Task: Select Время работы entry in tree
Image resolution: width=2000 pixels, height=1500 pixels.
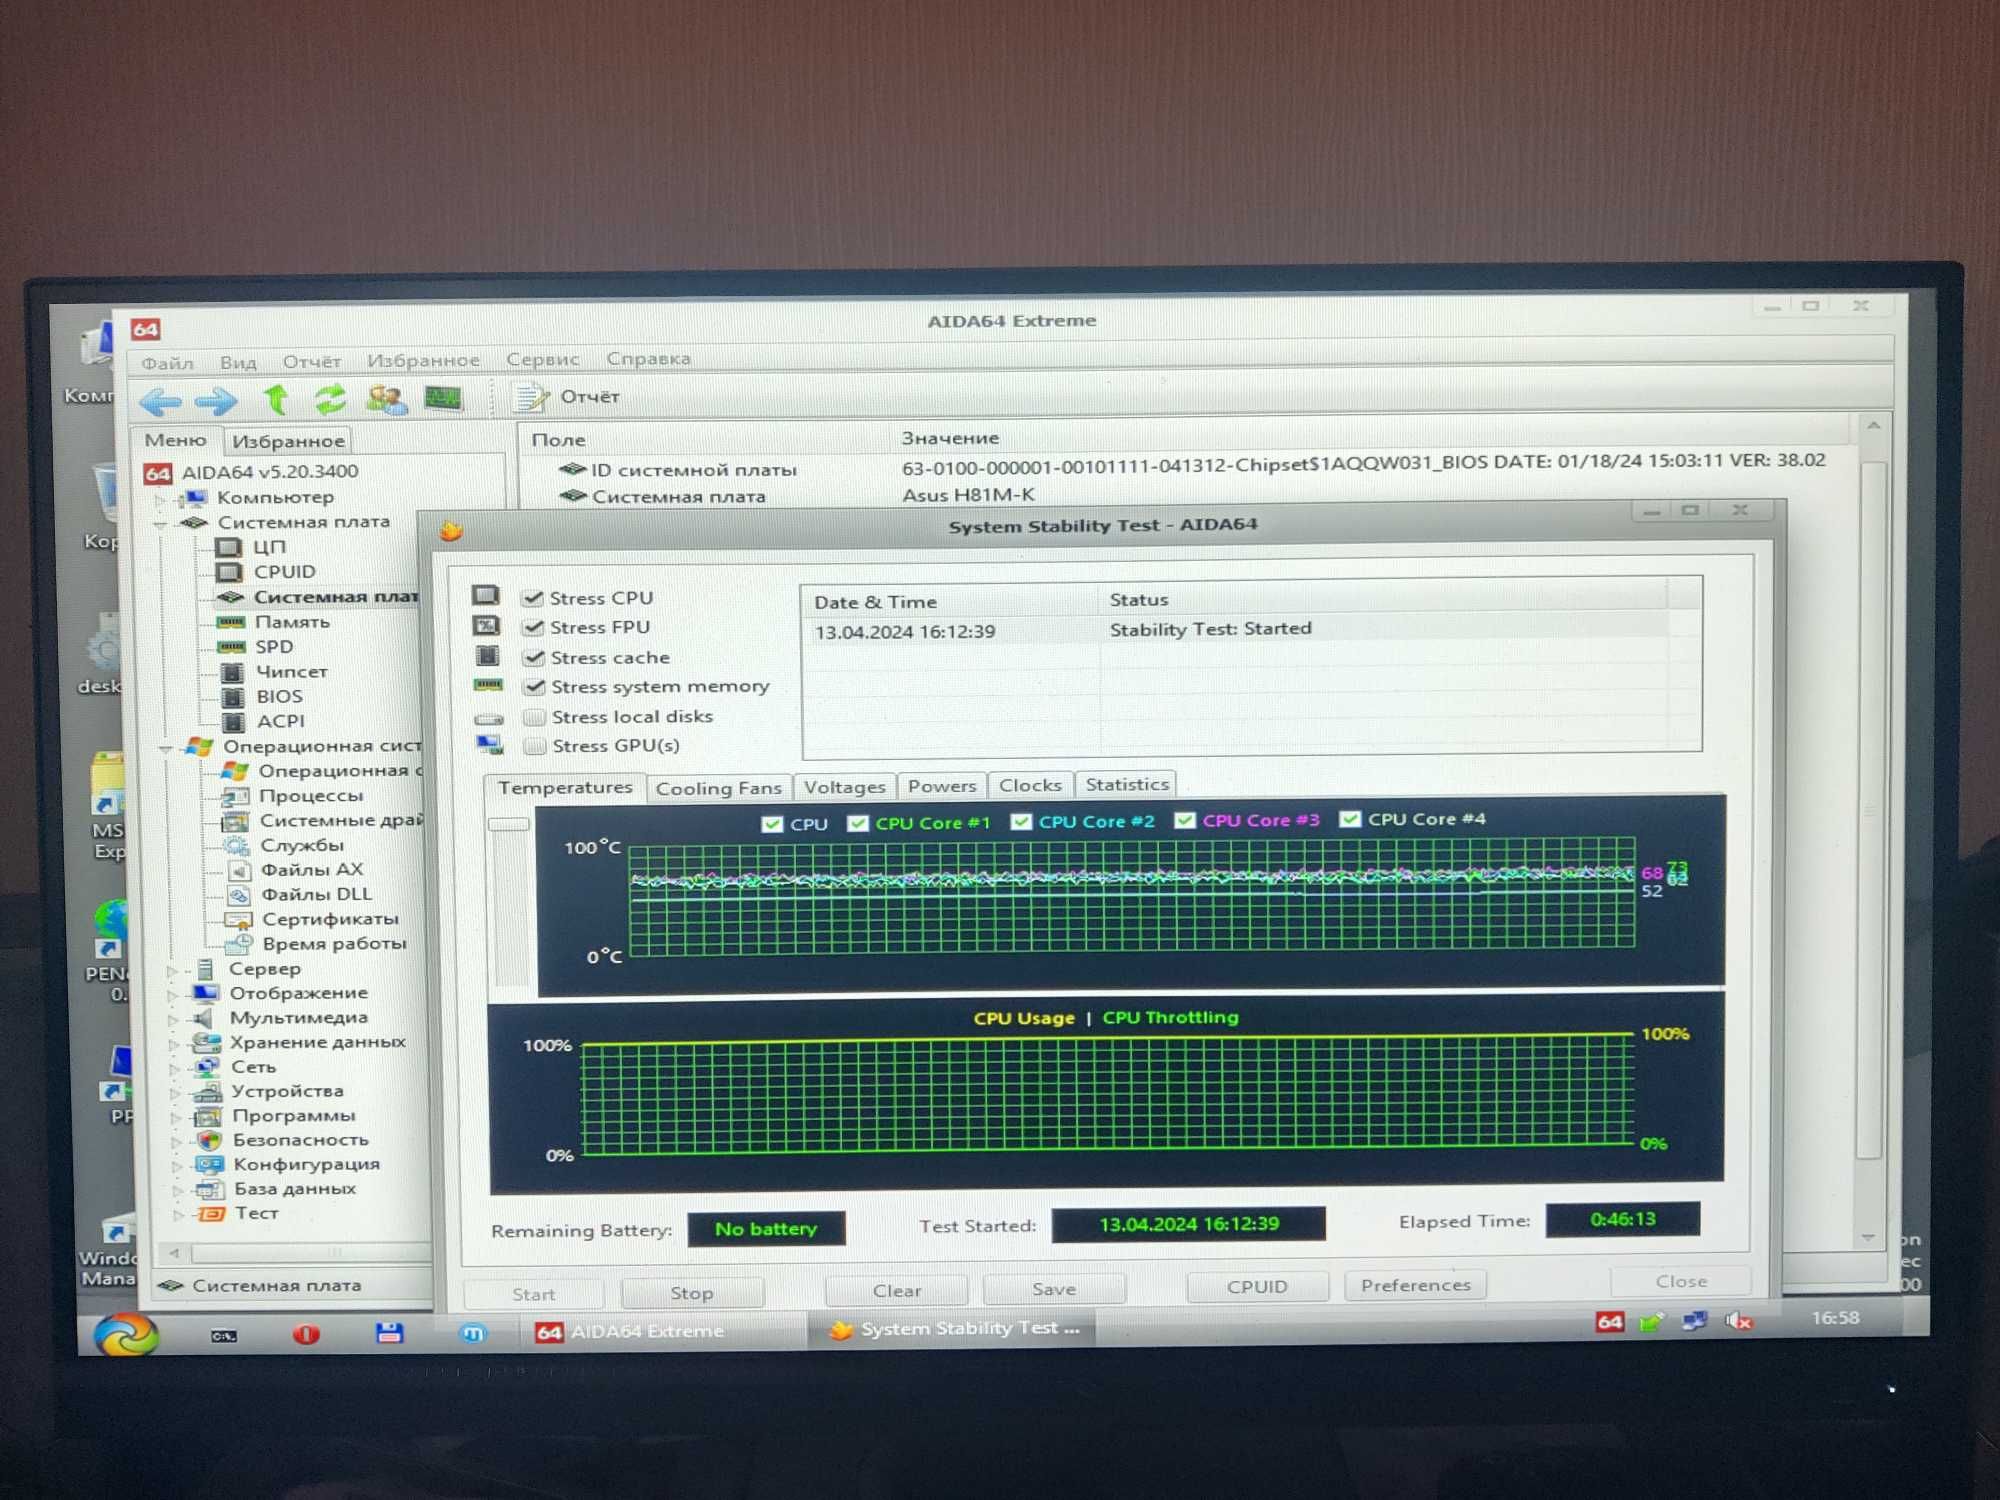Action: pos(333,944)
